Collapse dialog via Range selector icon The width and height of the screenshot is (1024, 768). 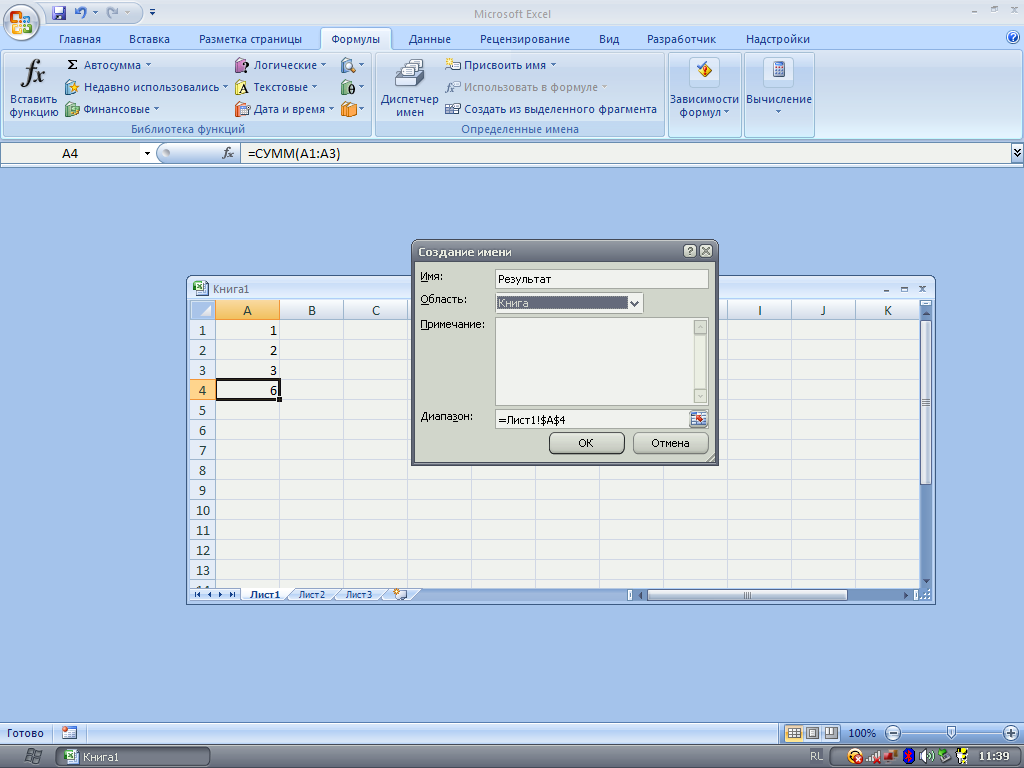click(x=698, y=419)
